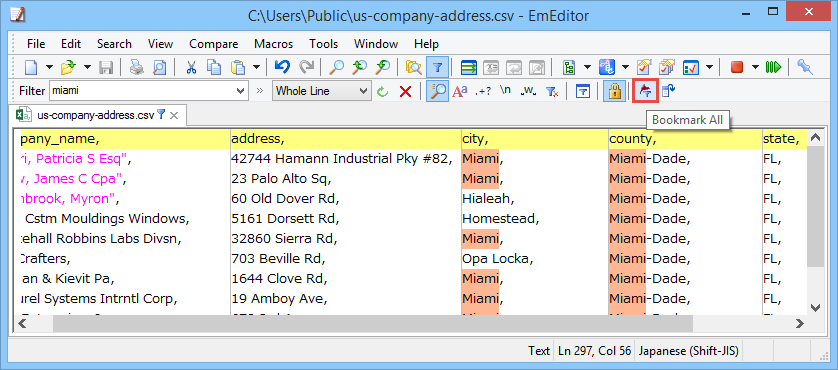Open the CSV tree icon dropdown arrow
The width and height of the screenshot is (838, 370).
tap(587, 67)
